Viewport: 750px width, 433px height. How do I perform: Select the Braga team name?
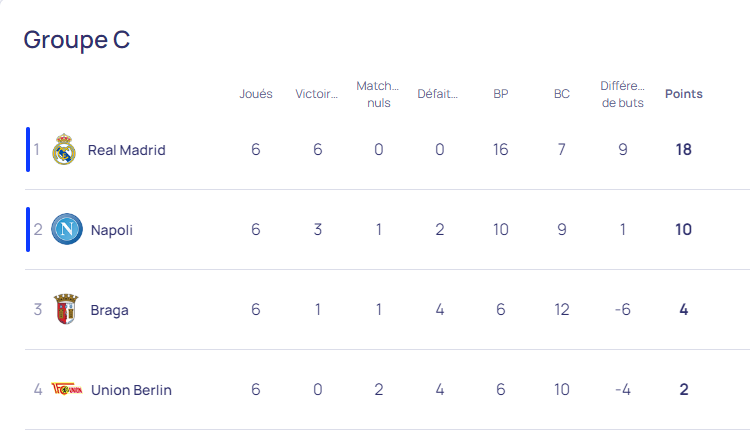109,310
